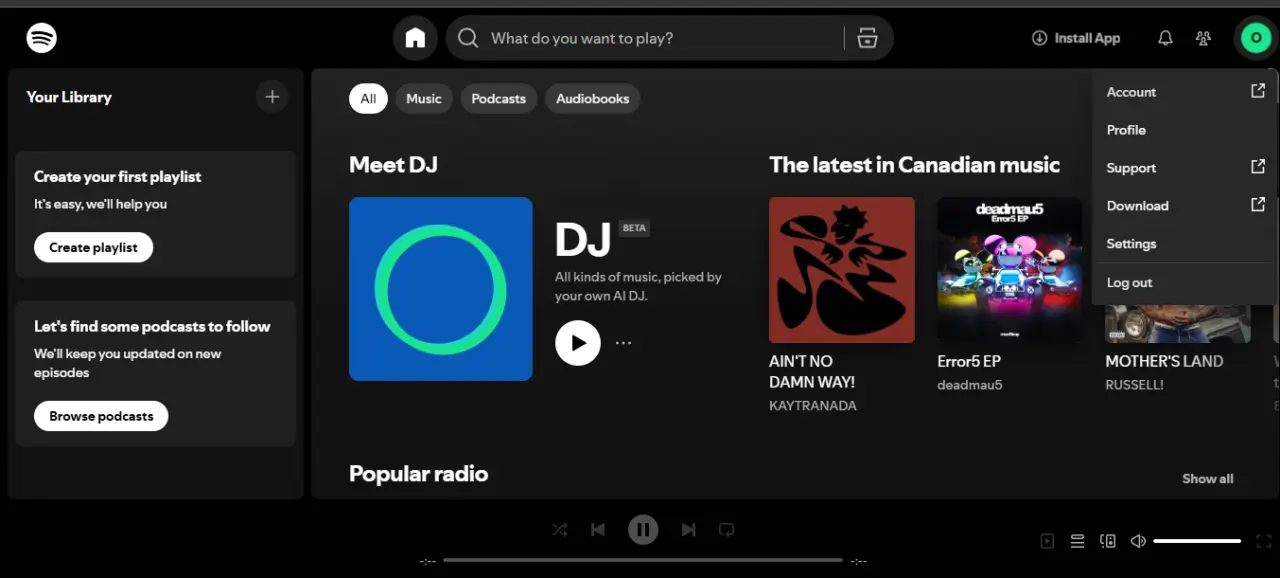Click 'The latest in Canadian music' heading
This screenshot has height=578, width=1280.
914,165
